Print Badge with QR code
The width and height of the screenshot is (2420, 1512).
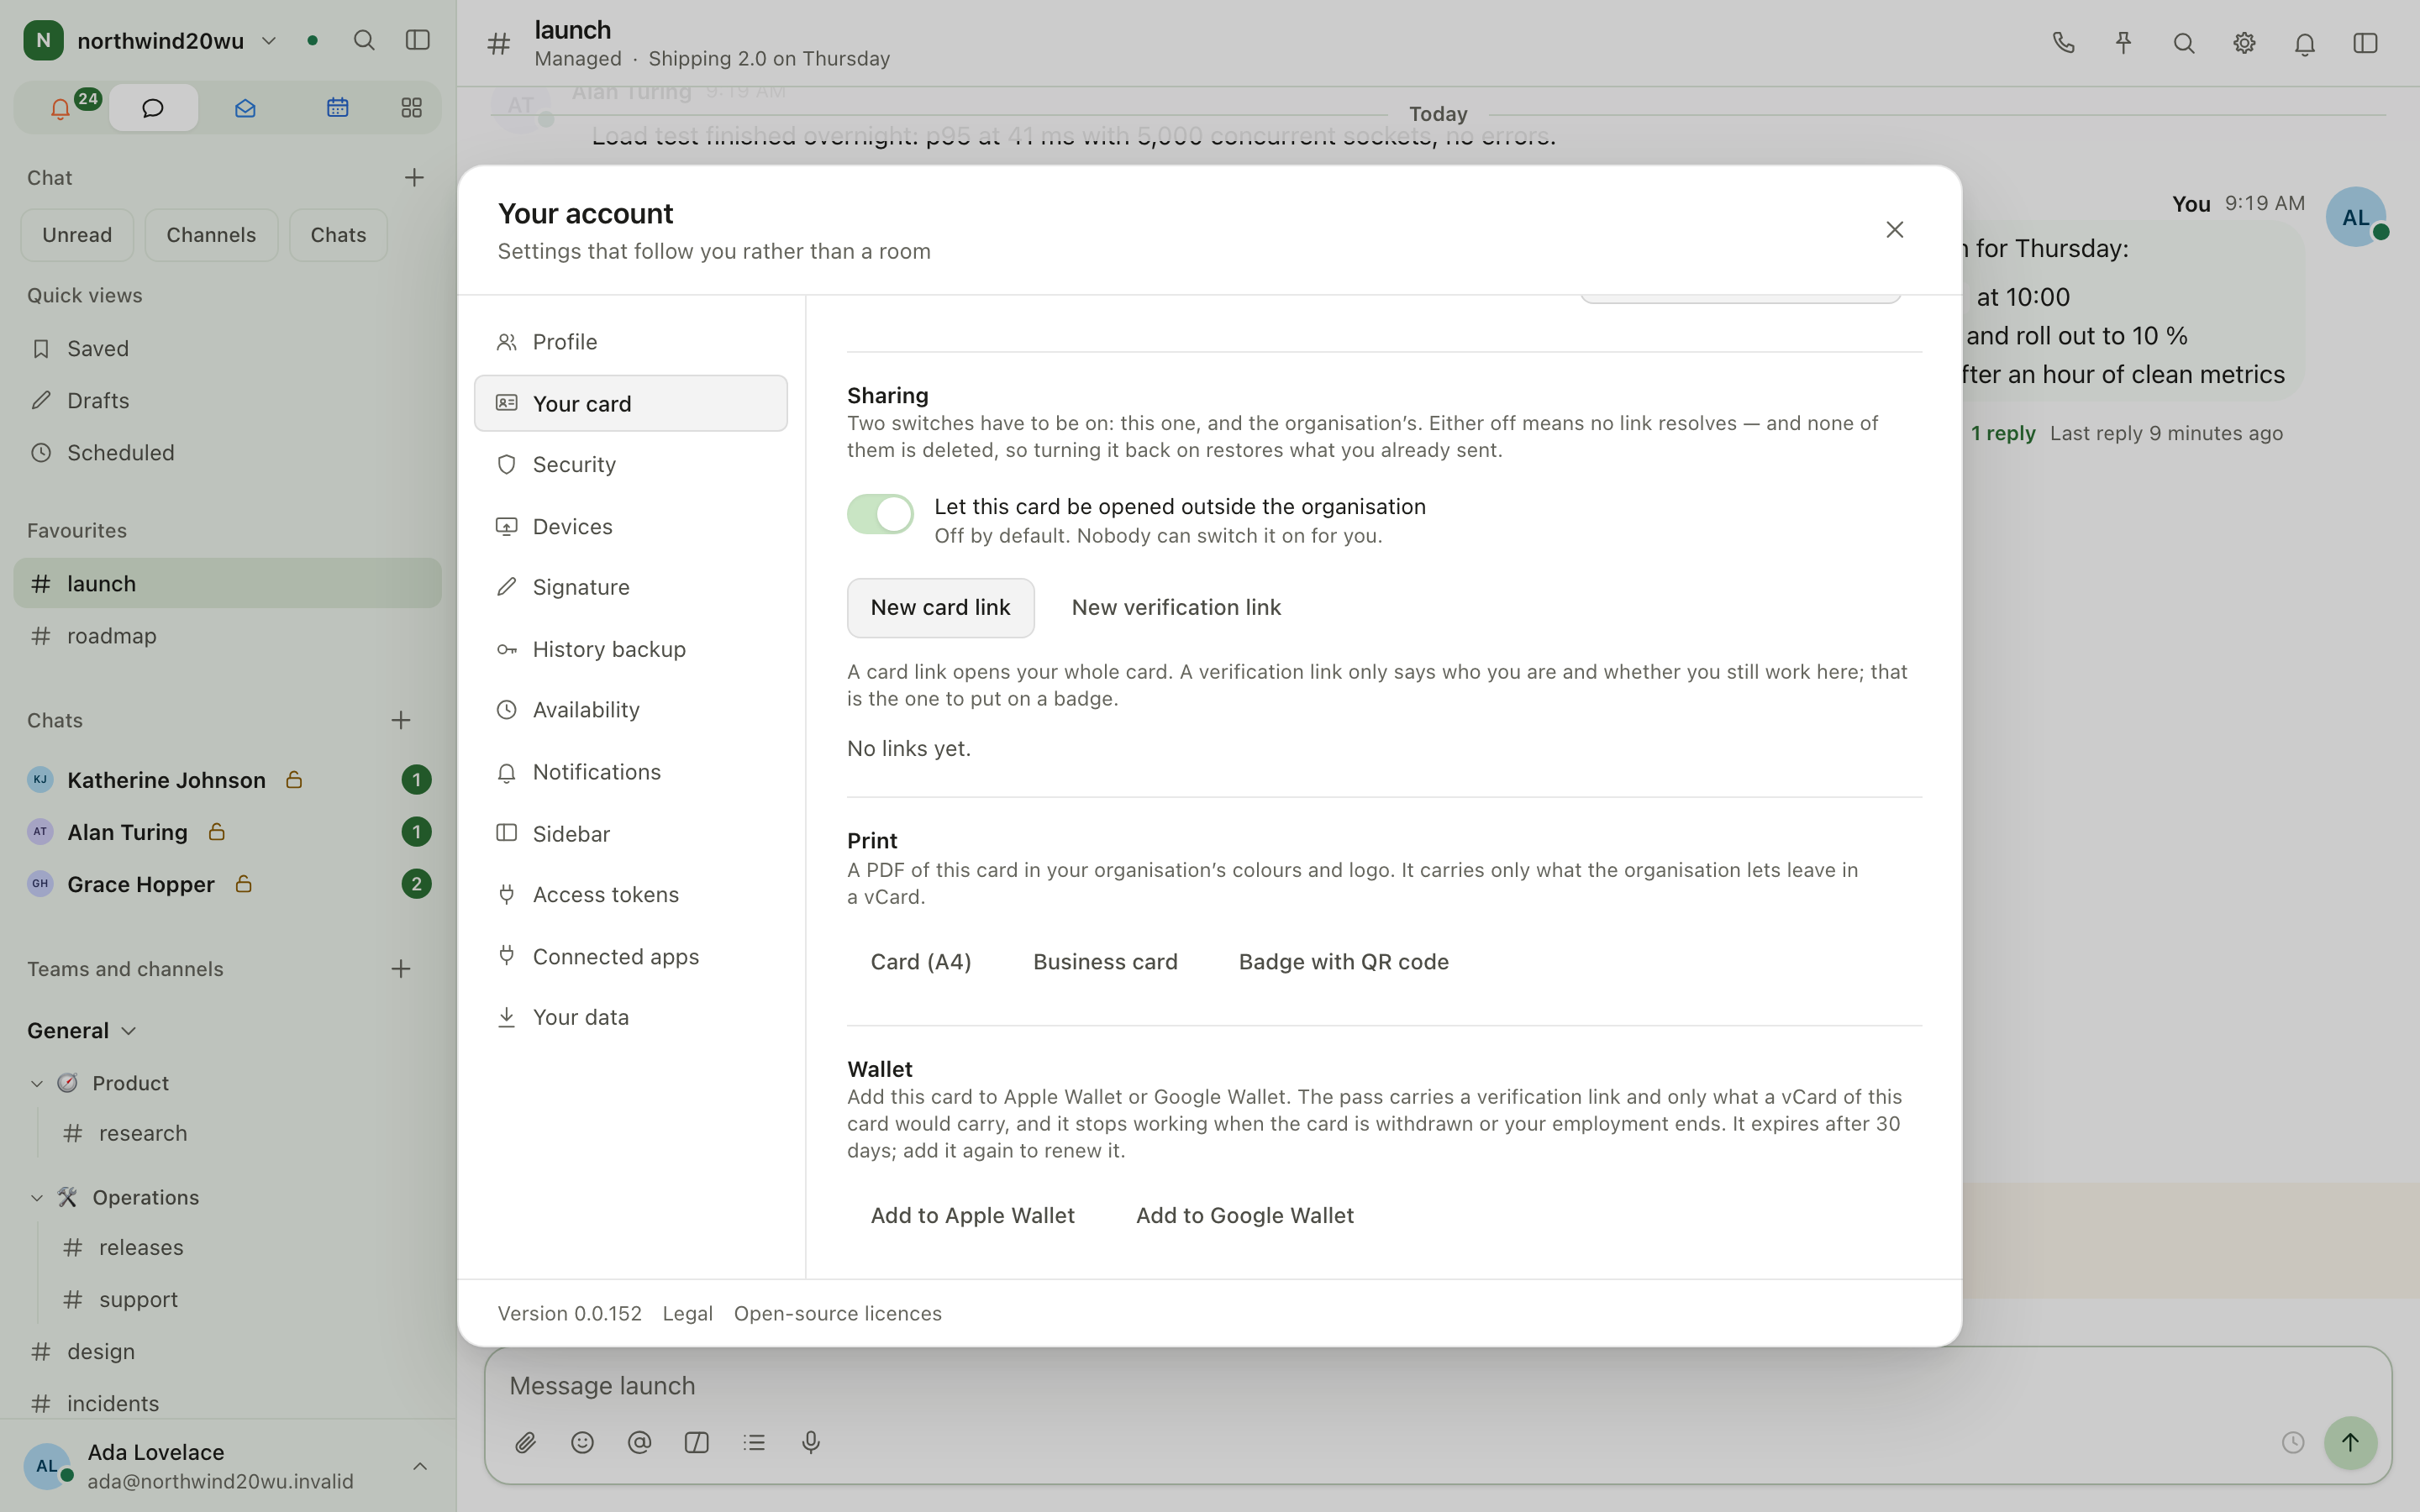tap(1343, 962)
